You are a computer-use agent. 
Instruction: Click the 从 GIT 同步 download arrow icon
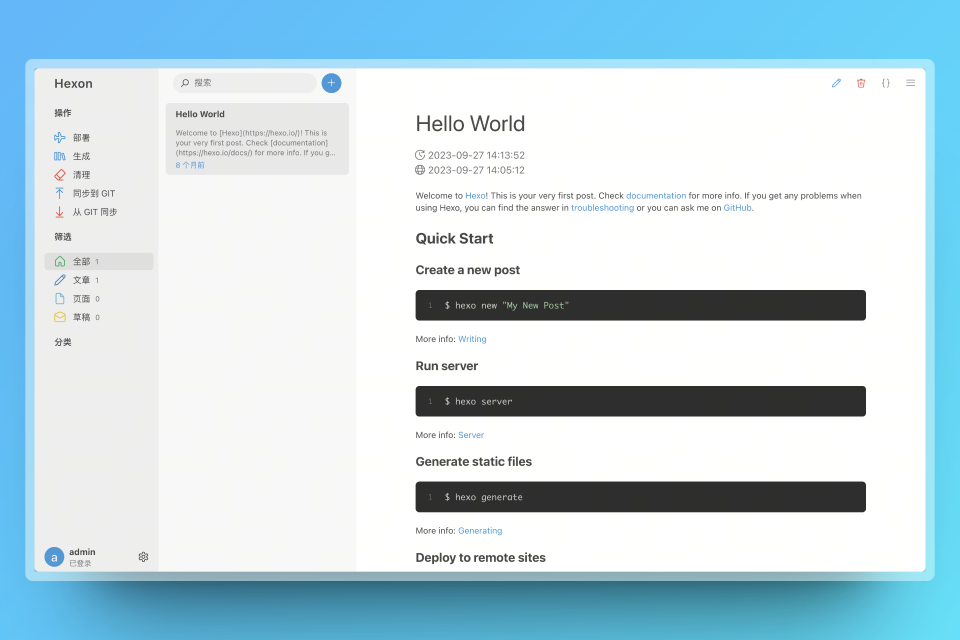click(x=59, y=212)
